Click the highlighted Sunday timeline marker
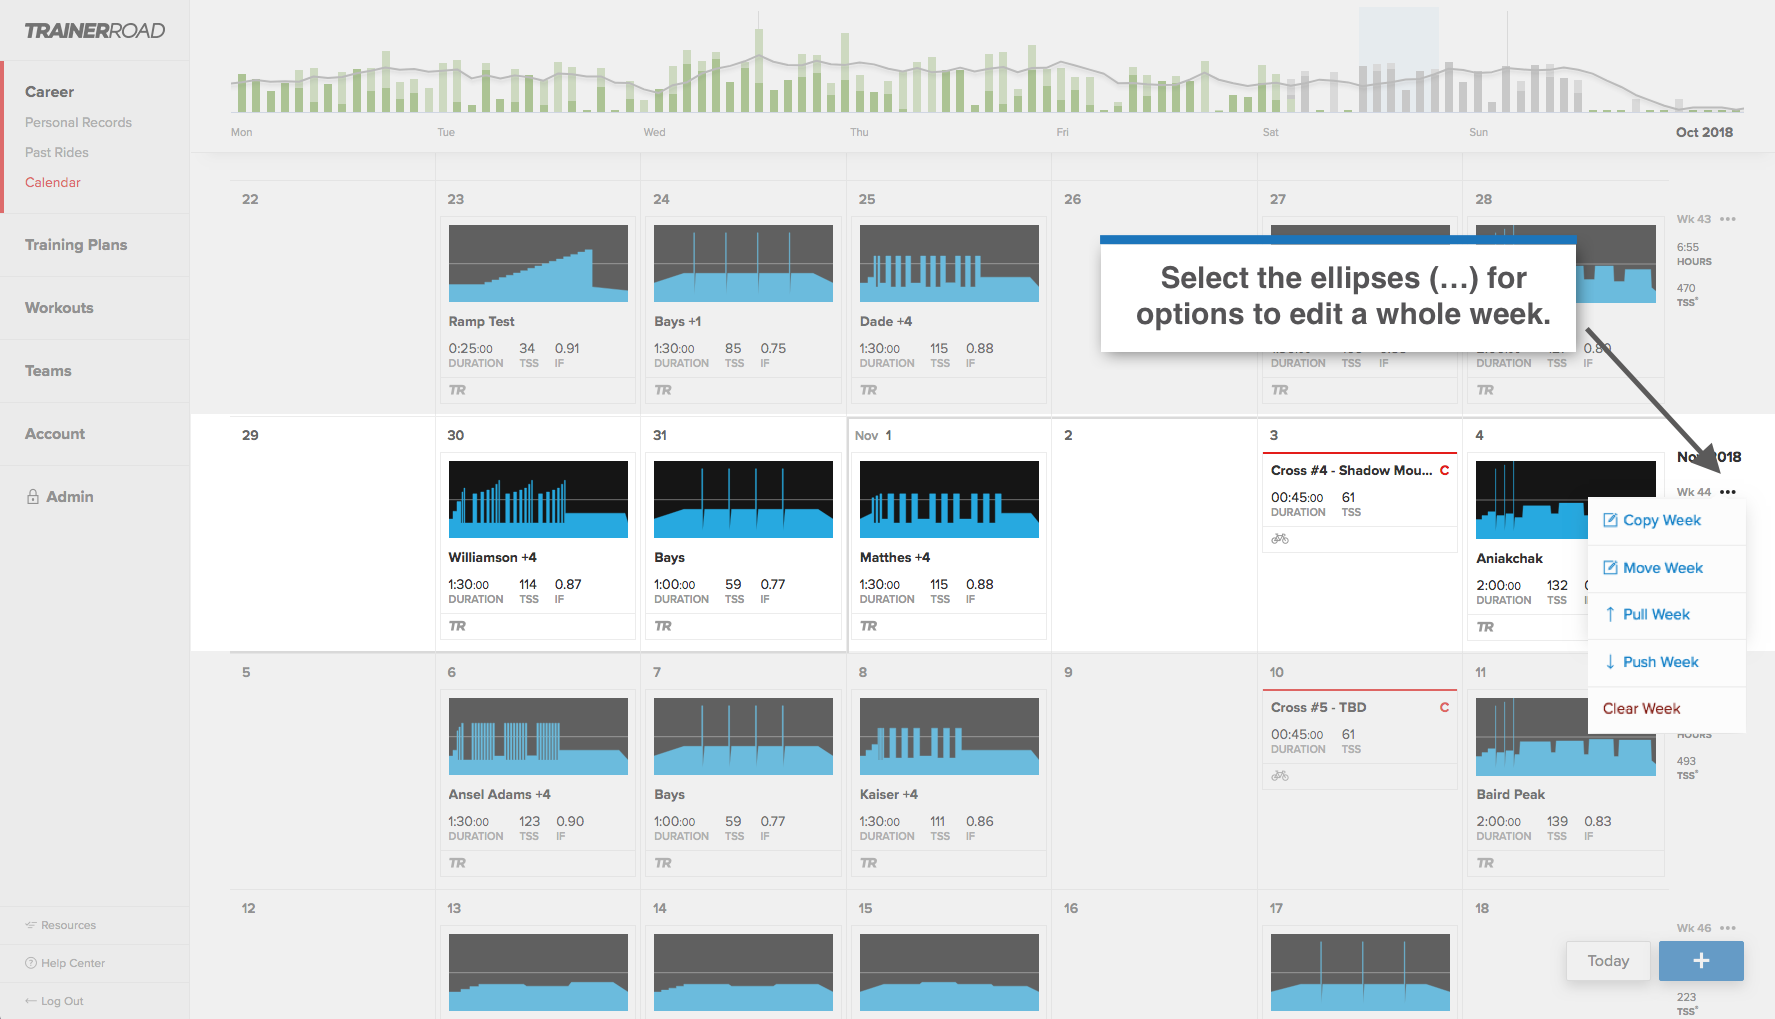 point(1398,60)
